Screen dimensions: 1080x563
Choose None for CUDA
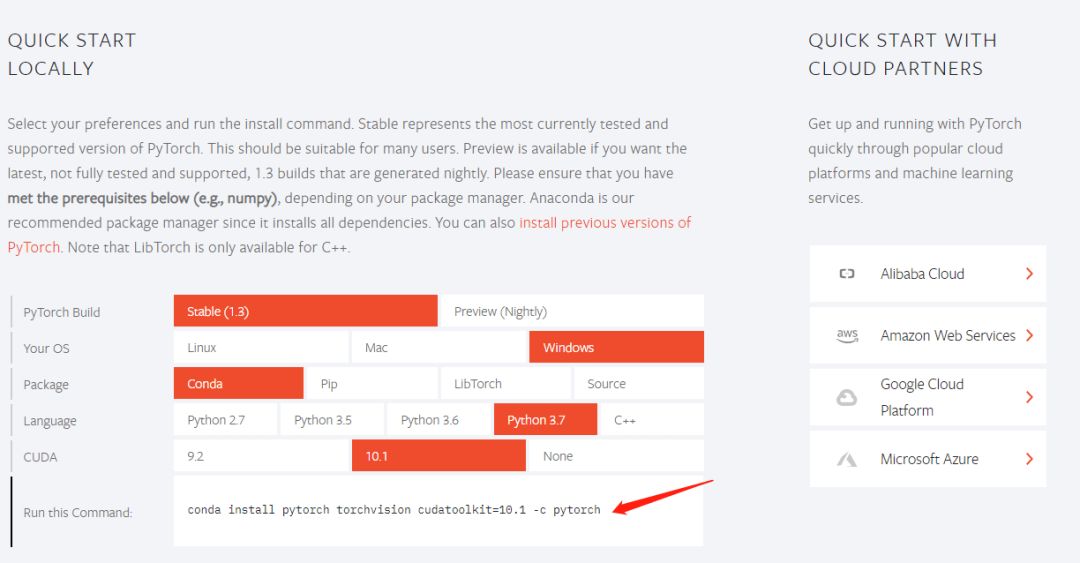[x=616, y=456]
